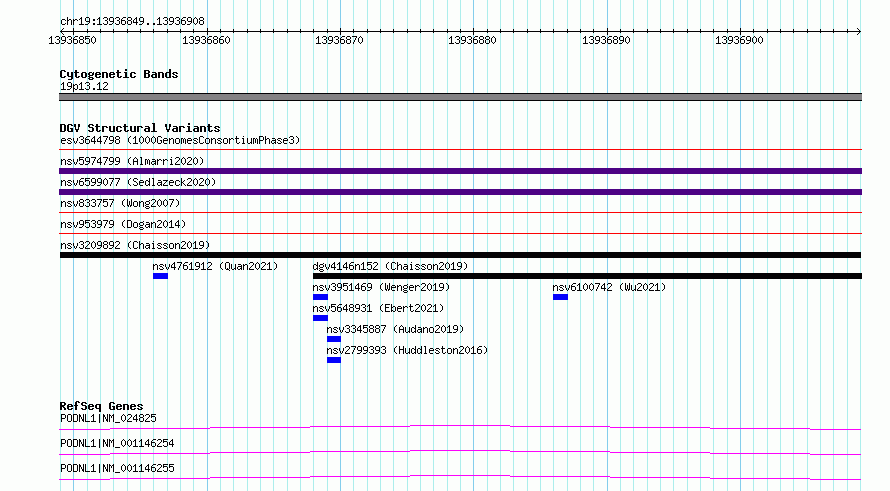Open nsv4761912 (Quan2021) label
The width and height of the screenshot is (890, 491).
point(215,266)
